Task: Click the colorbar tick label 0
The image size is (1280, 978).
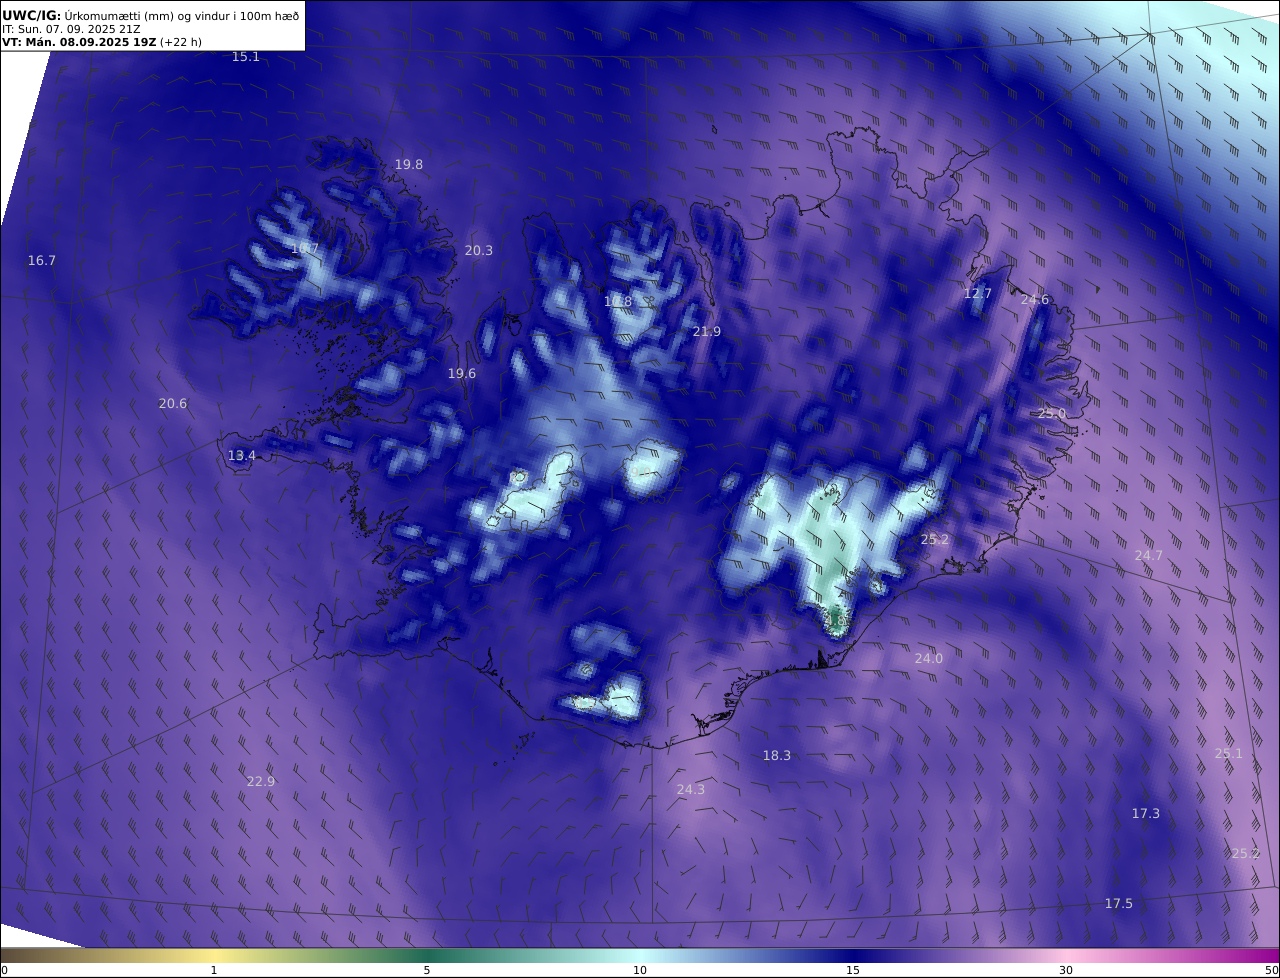Action: (x=4, y=970)
